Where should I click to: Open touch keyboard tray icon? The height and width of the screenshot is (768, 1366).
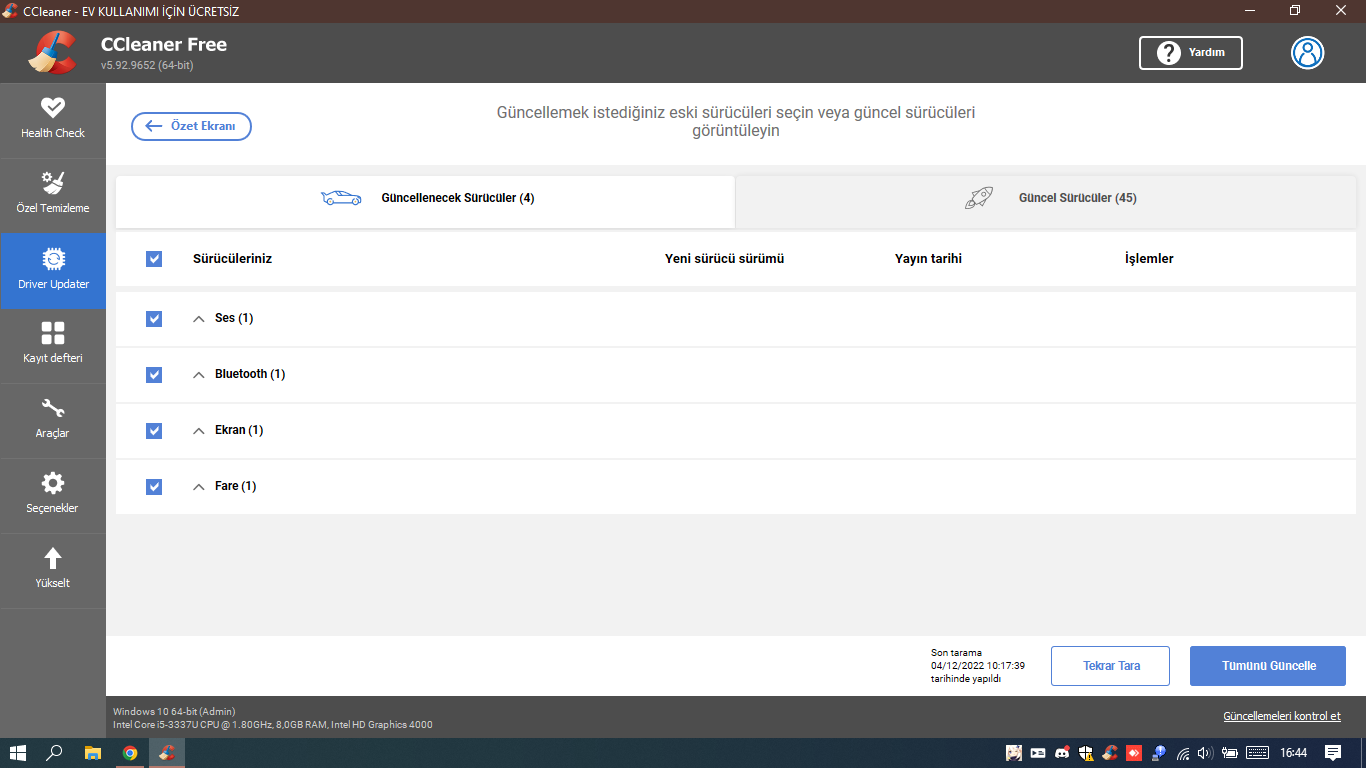[1258, 753]
